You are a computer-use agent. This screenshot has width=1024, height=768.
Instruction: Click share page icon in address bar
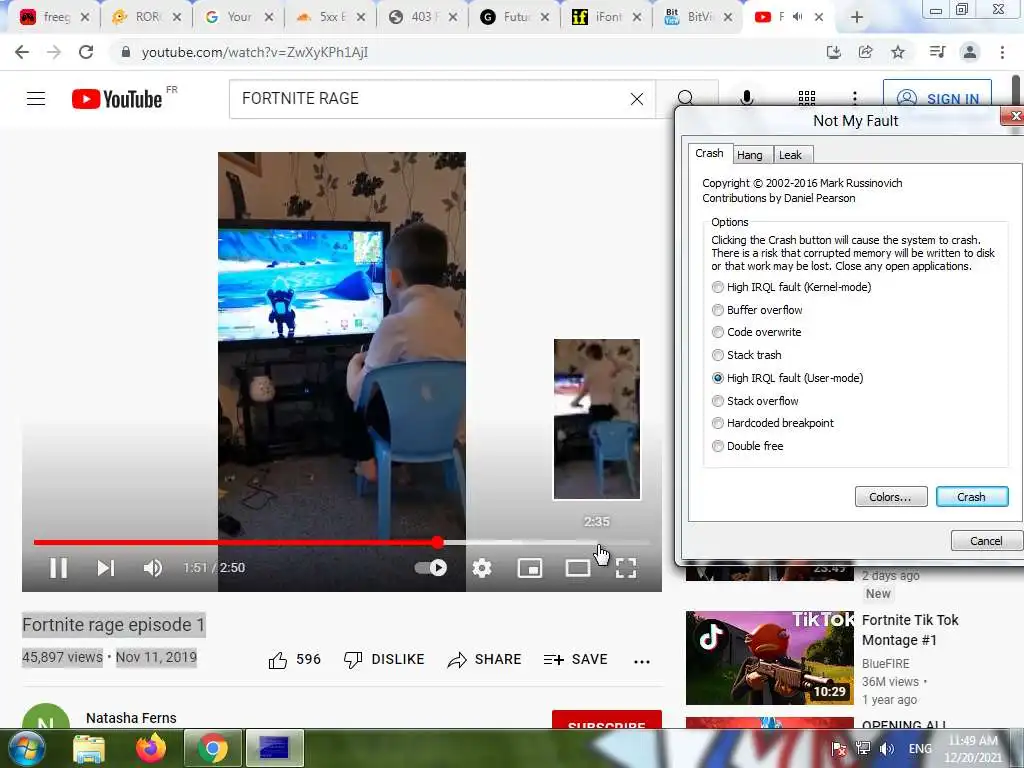[x=865, y=52]
